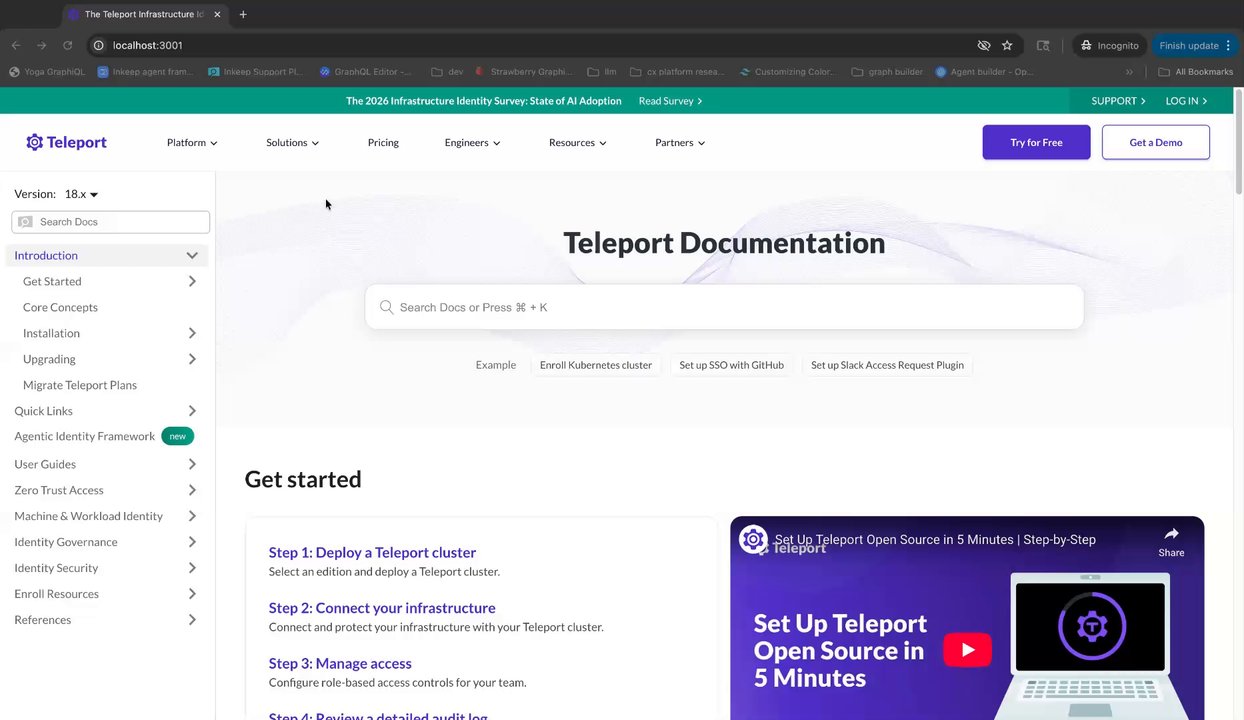The image size is (1244, 720).
Task: Click the Teleport channel avatar on video
Action: click(x=753, y=539)
